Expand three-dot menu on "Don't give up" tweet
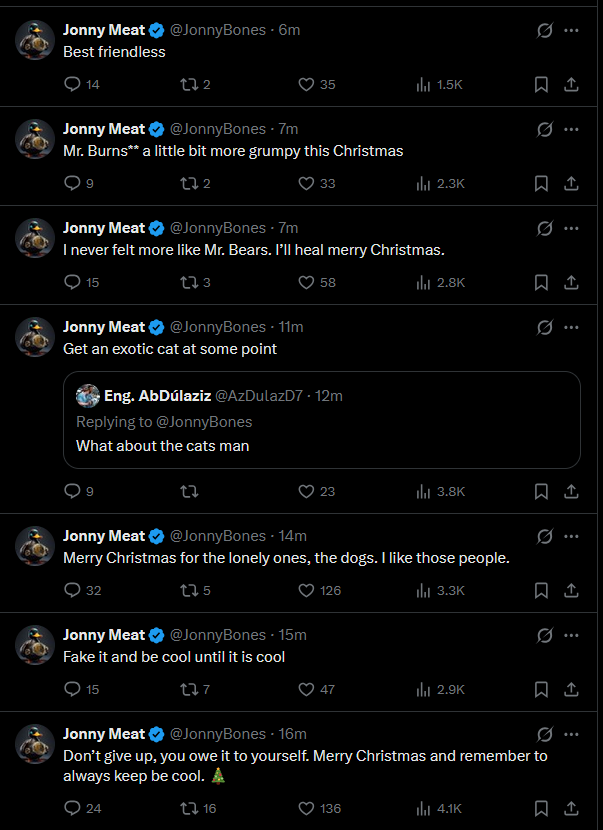The width and height of the screenshot is (603, 830). click(x=571, y=734)
